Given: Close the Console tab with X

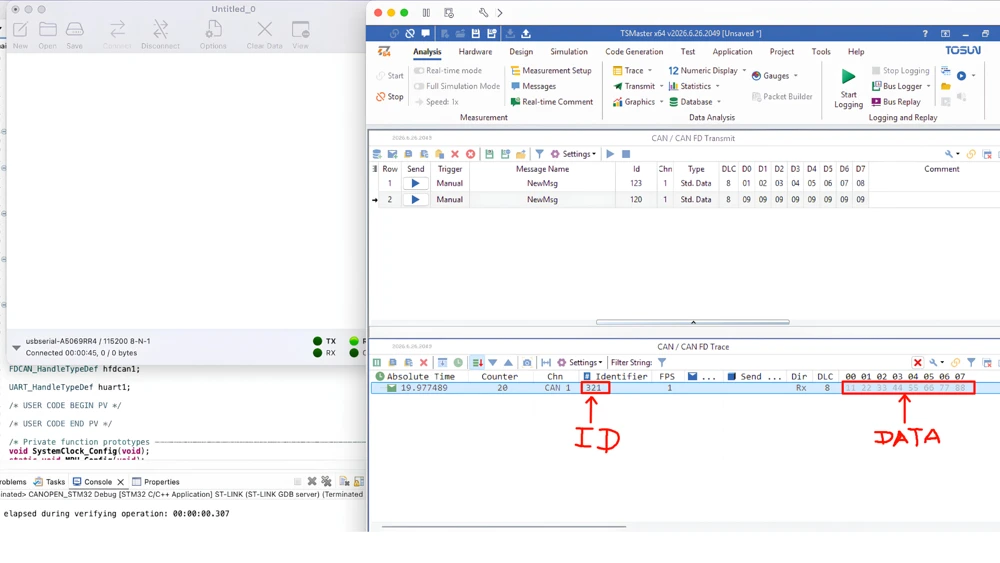Looking at the screenshot, I should (120, 482).
